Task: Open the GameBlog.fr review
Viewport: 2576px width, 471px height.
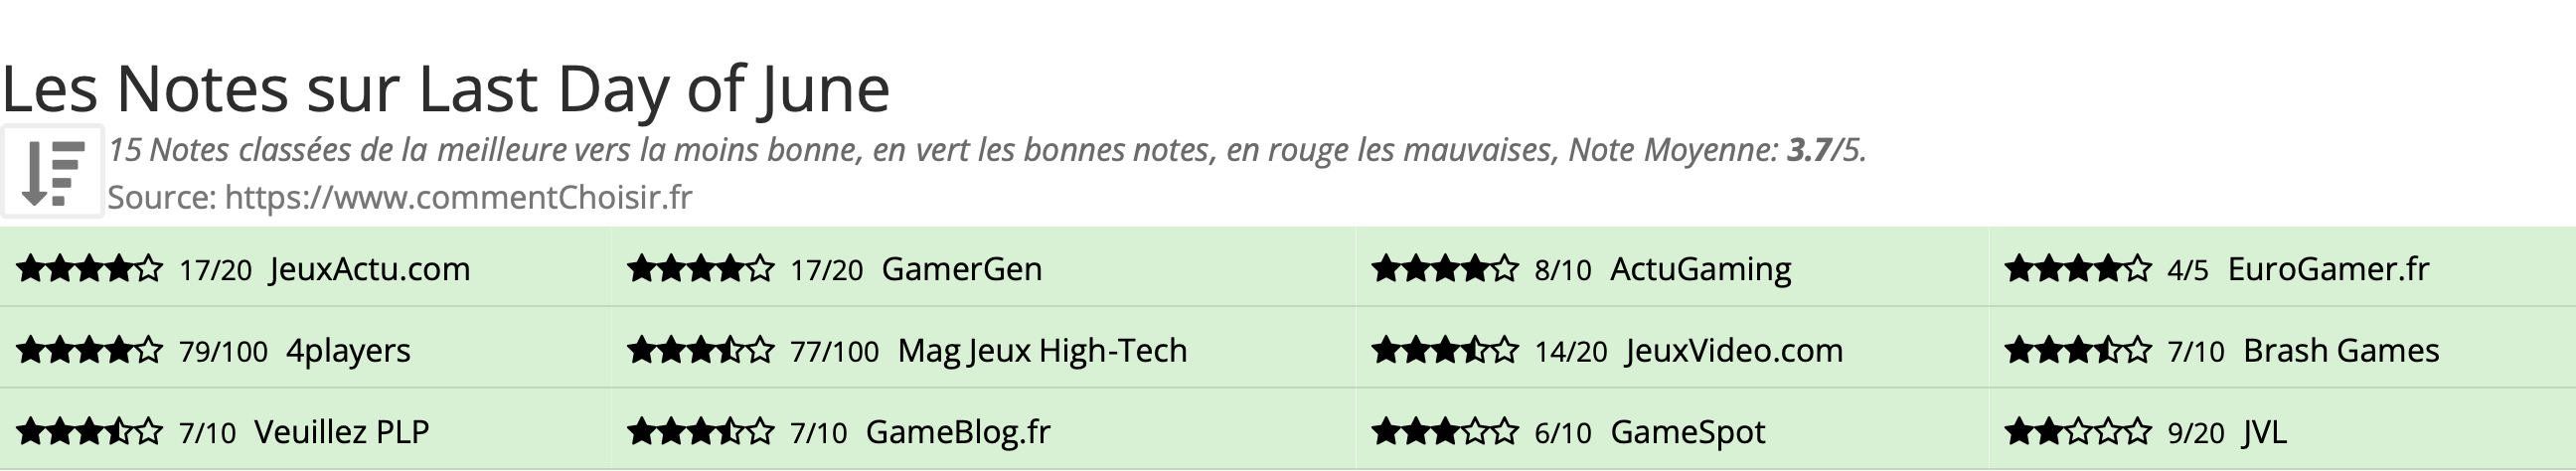Action: 957,432
